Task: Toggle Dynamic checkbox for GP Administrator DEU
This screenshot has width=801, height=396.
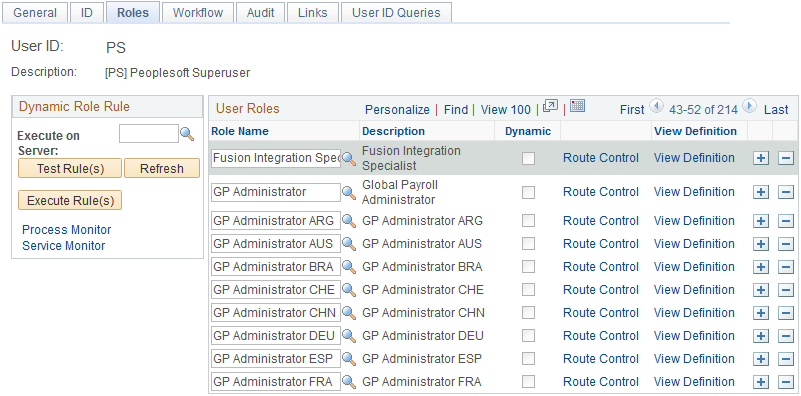Action: pos(528,336)
